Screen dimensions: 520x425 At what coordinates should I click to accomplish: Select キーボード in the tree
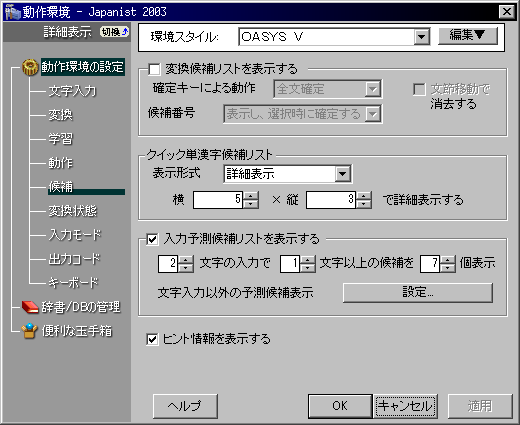74,283
